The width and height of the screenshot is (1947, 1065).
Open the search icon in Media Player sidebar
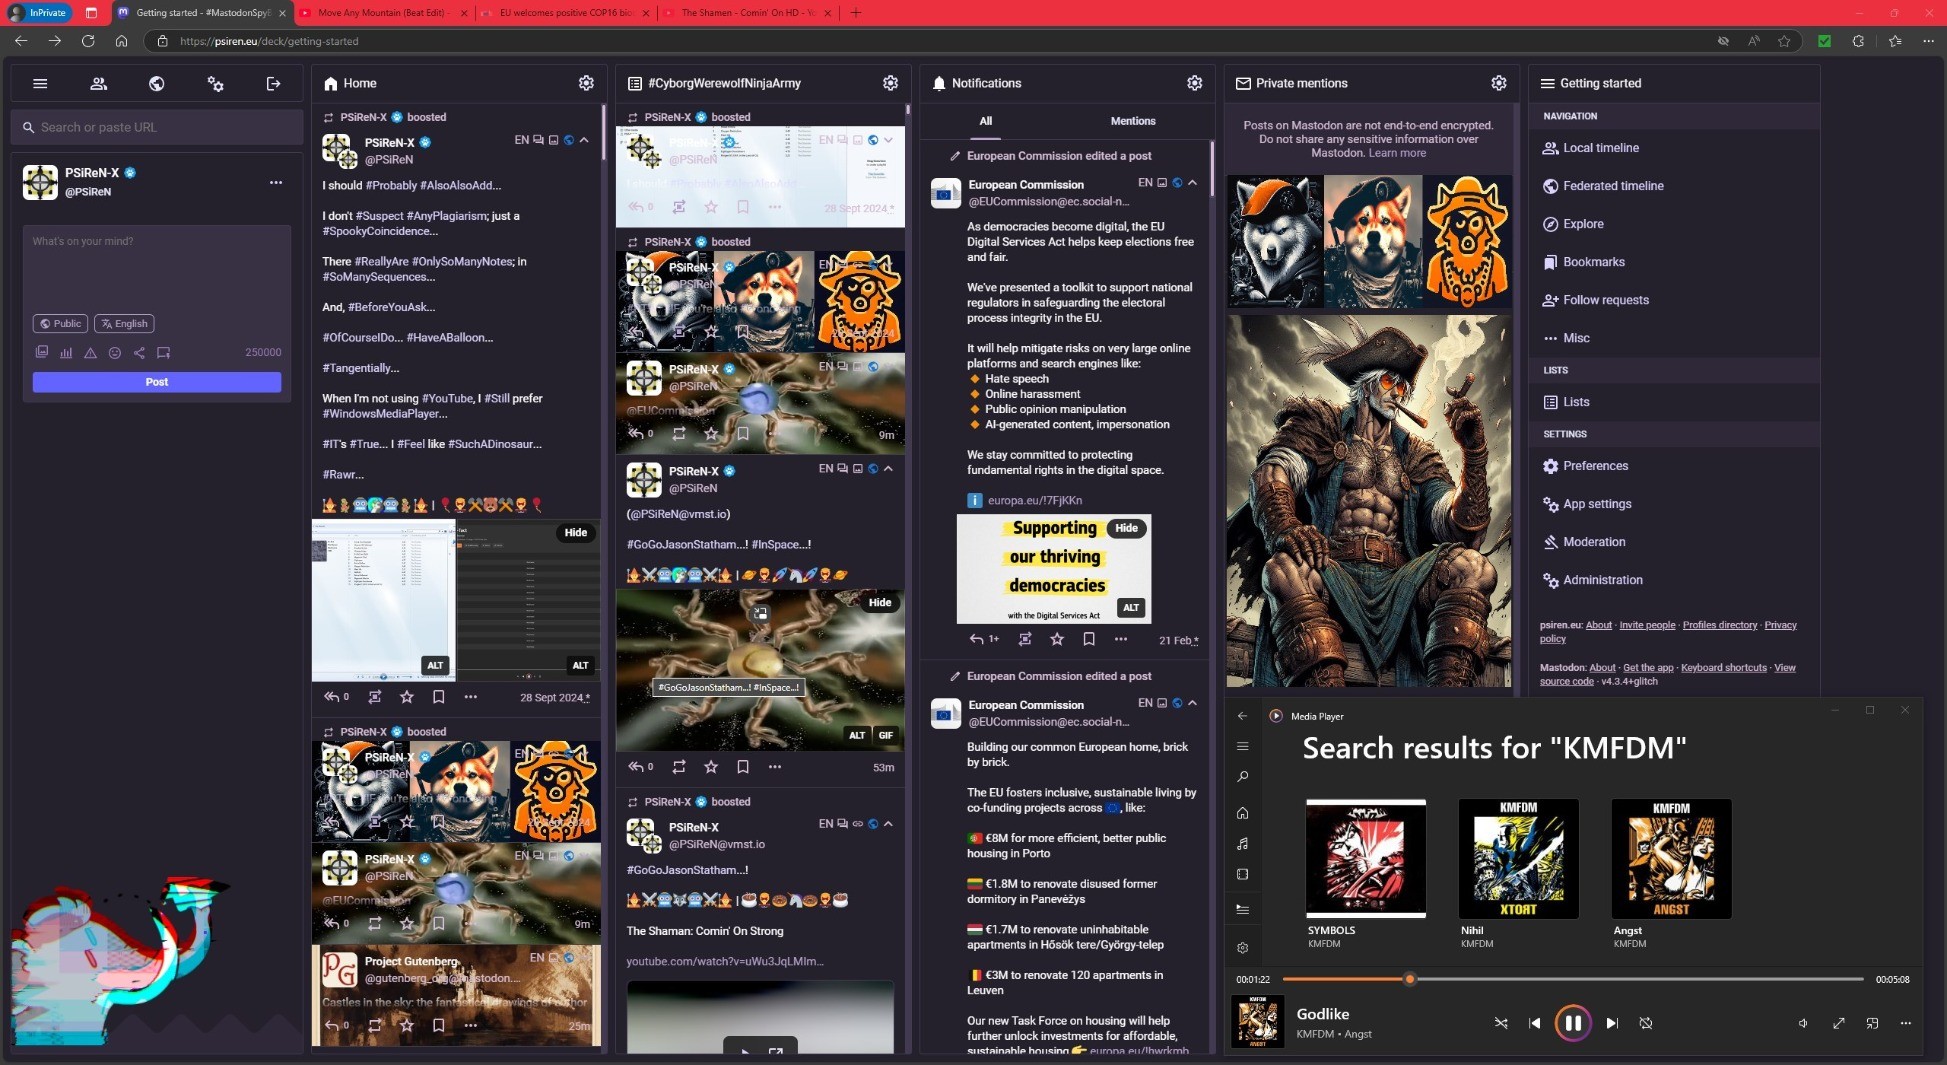coord(1242,776)
